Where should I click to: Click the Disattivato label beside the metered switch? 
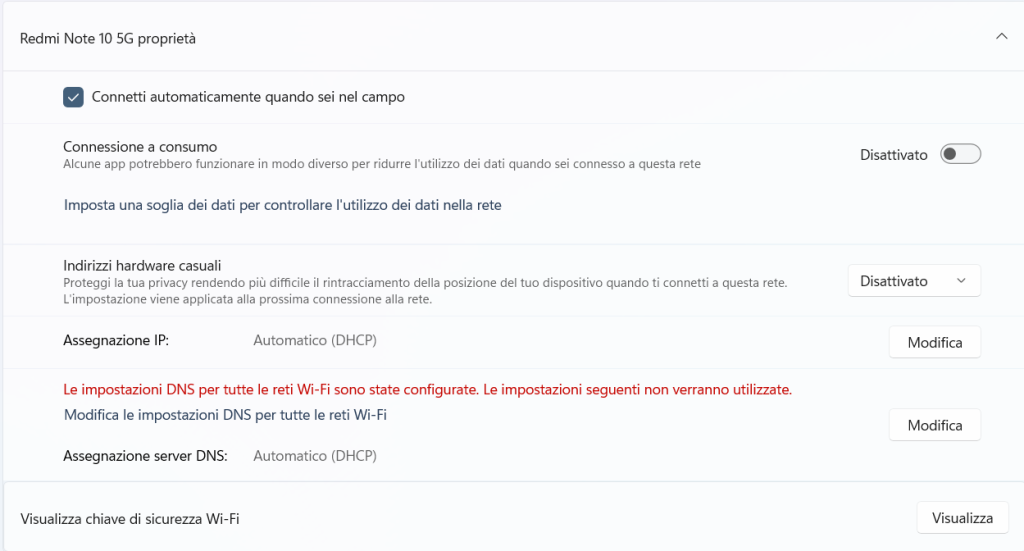pos(893,155)
